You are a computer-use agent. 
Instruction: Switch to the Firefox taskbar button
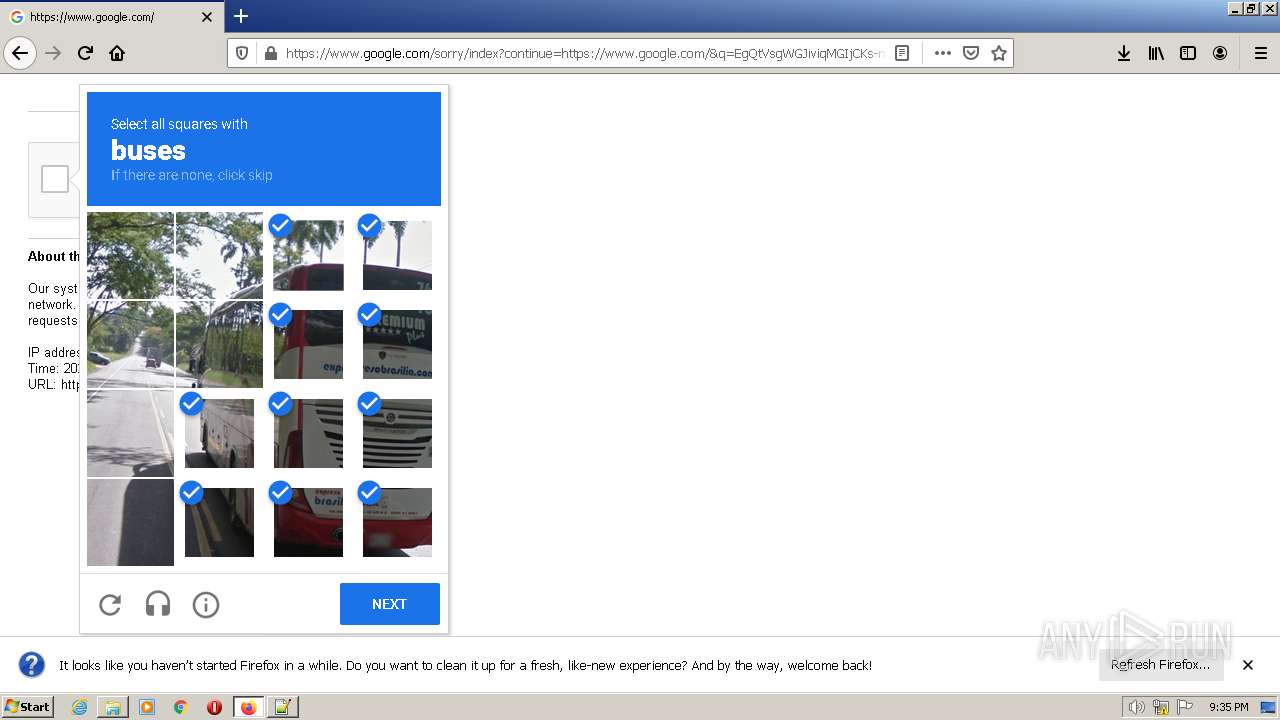248,707
